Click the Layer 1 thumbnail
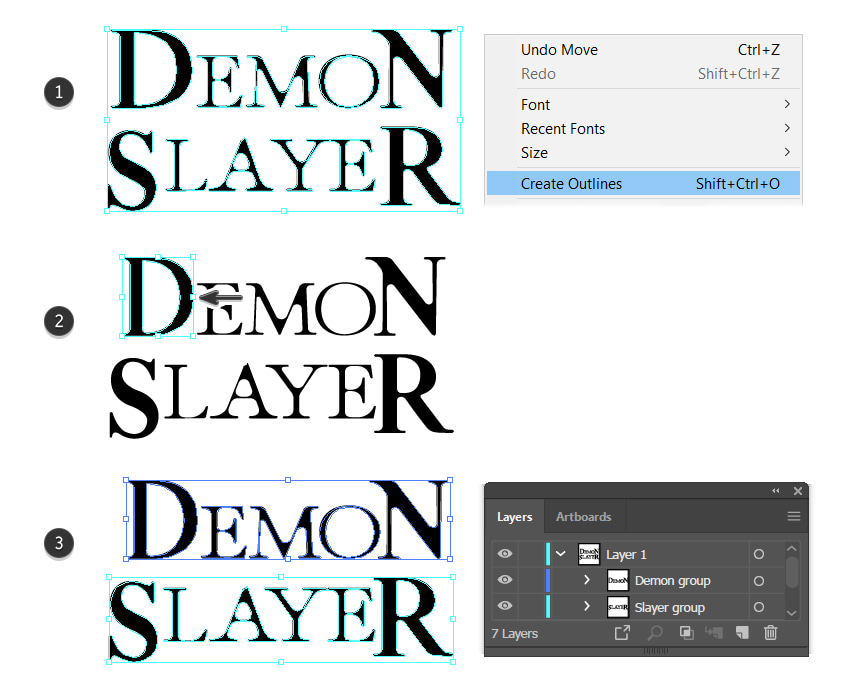The height and width of the screenshot is (690, 850). pos(589,554)
